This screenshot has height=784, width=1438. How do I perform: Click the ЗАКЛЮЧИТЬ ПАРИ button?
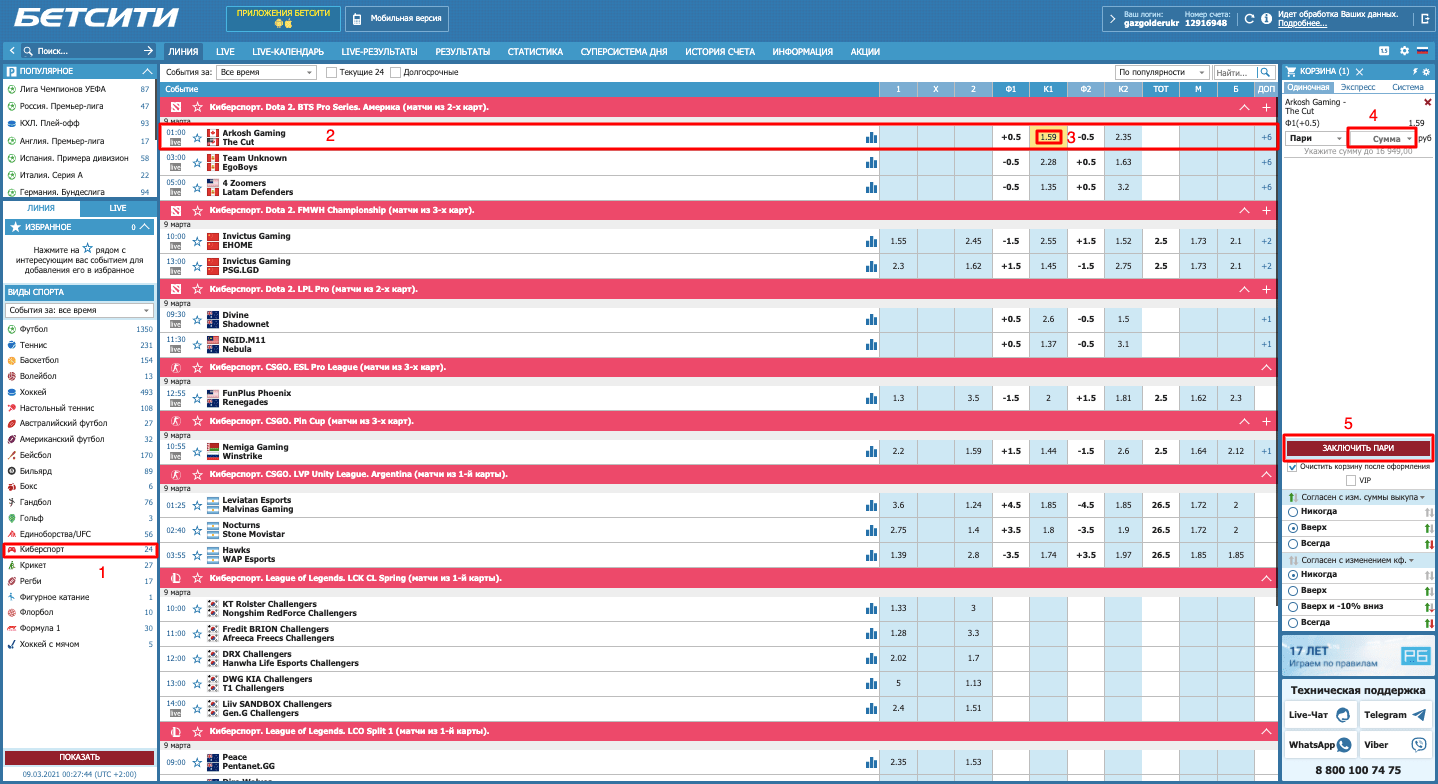click(x=1358, y=448)
